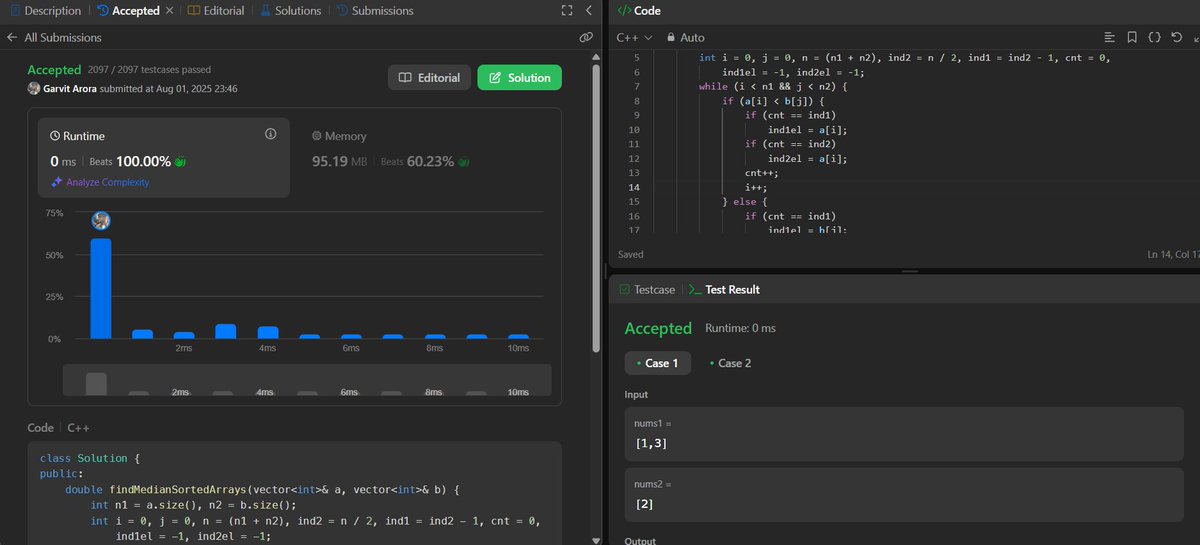
Task: Close the Accepted tab
Action: [168, 10]
